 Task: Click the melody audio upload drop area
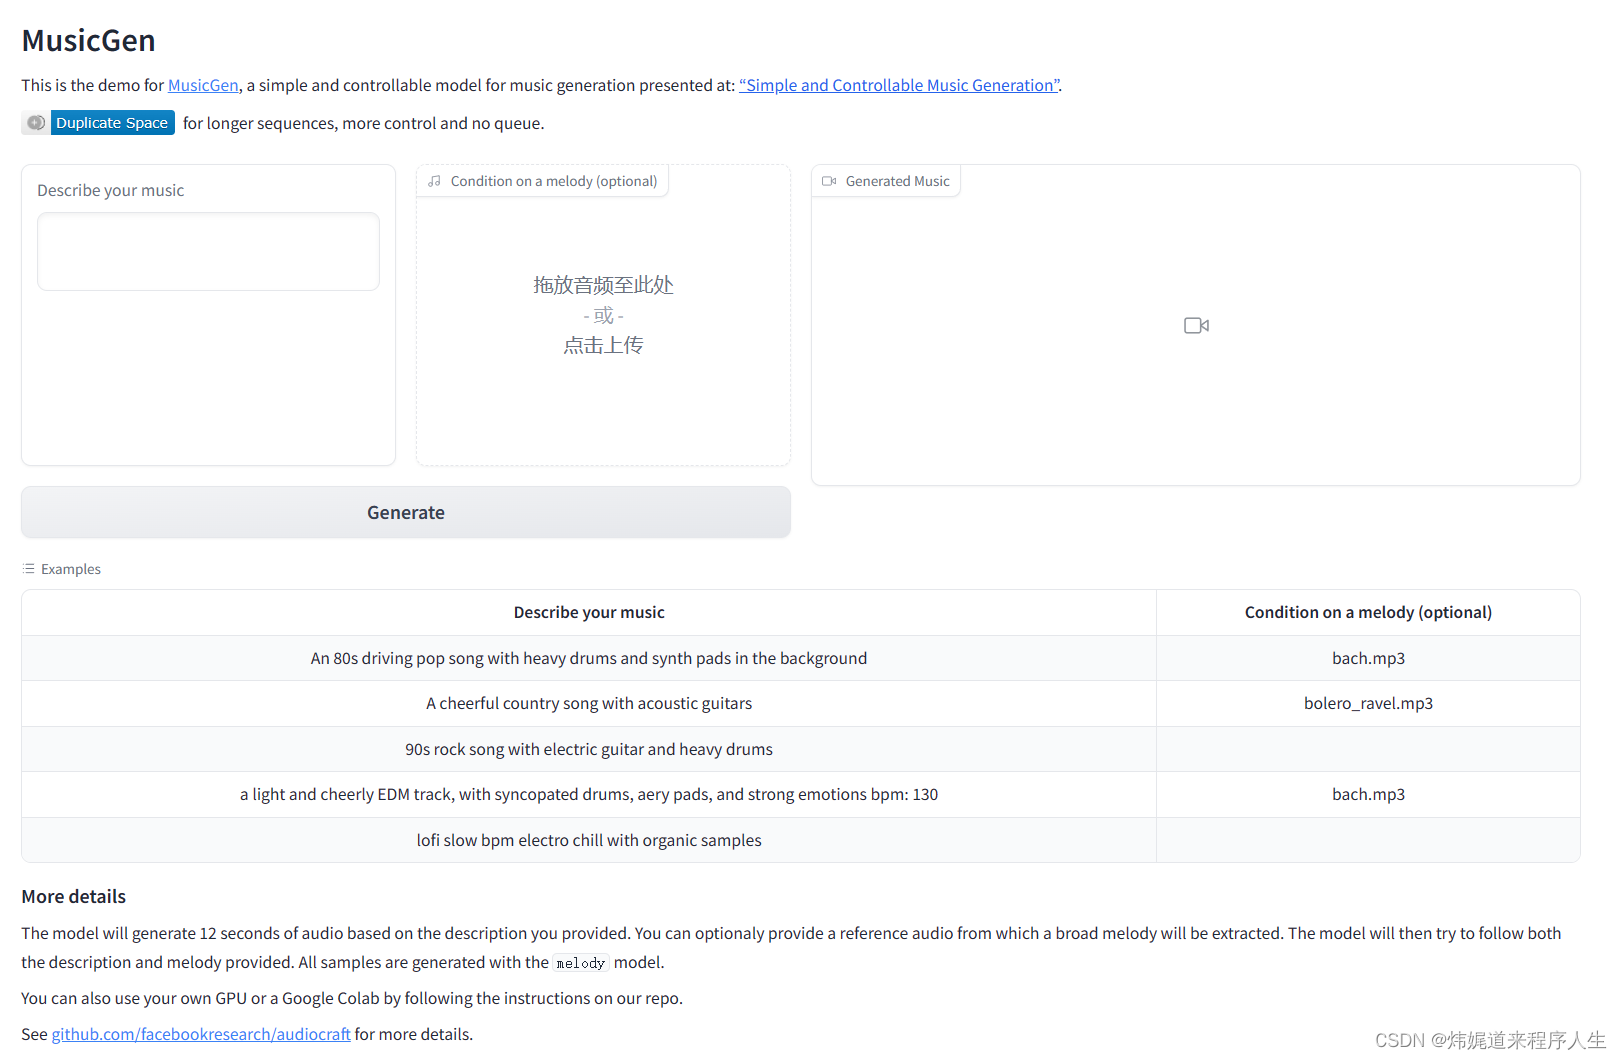point(603,315)
